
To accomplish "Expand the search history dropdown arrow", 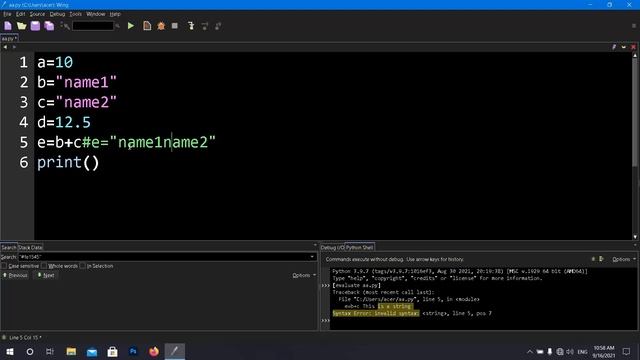I will 313,257.
